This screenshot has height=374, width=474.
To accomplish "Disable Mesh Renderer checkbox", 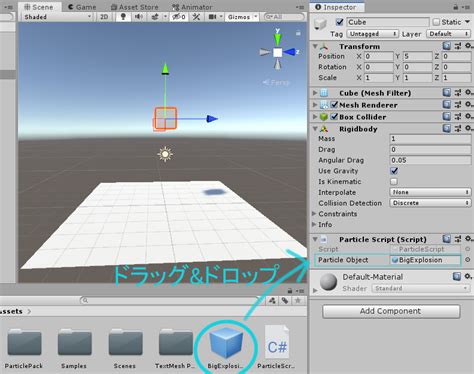I will point(334,105).
